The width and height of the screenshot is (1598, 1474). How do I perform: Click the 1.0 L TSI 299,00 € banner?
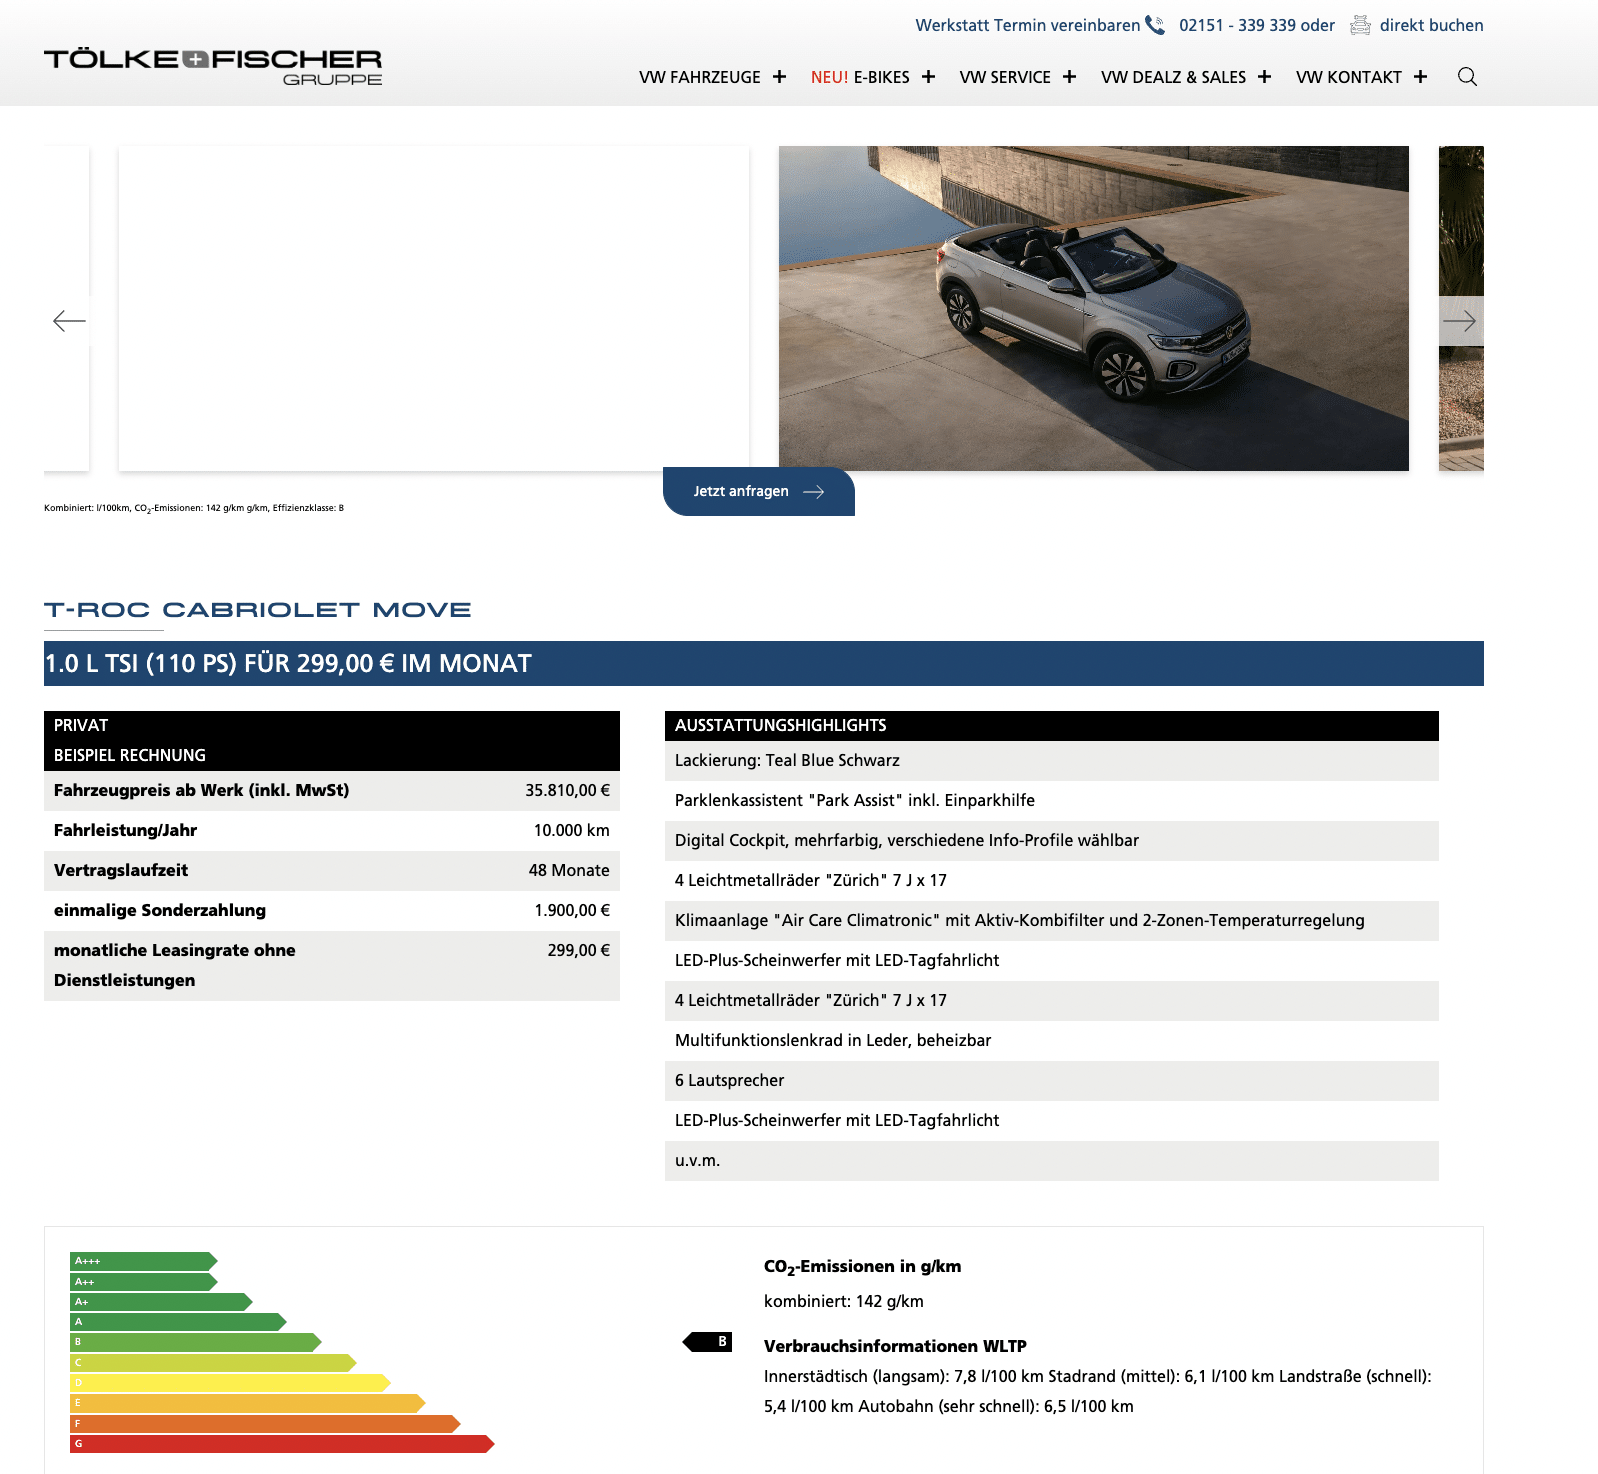[x=764, y=663]
